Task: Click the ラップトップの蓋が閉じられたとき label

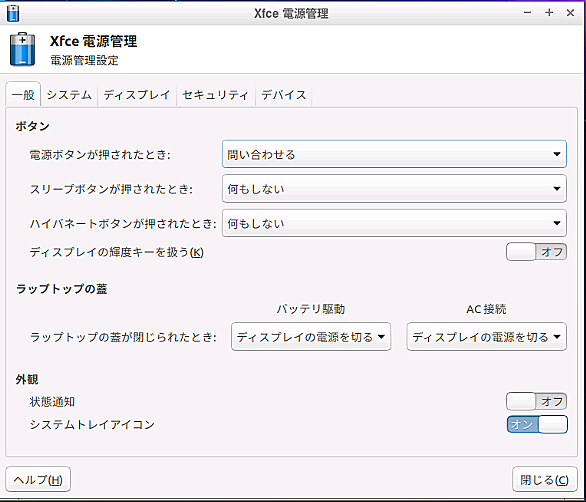Action: [x=123, y=337]
